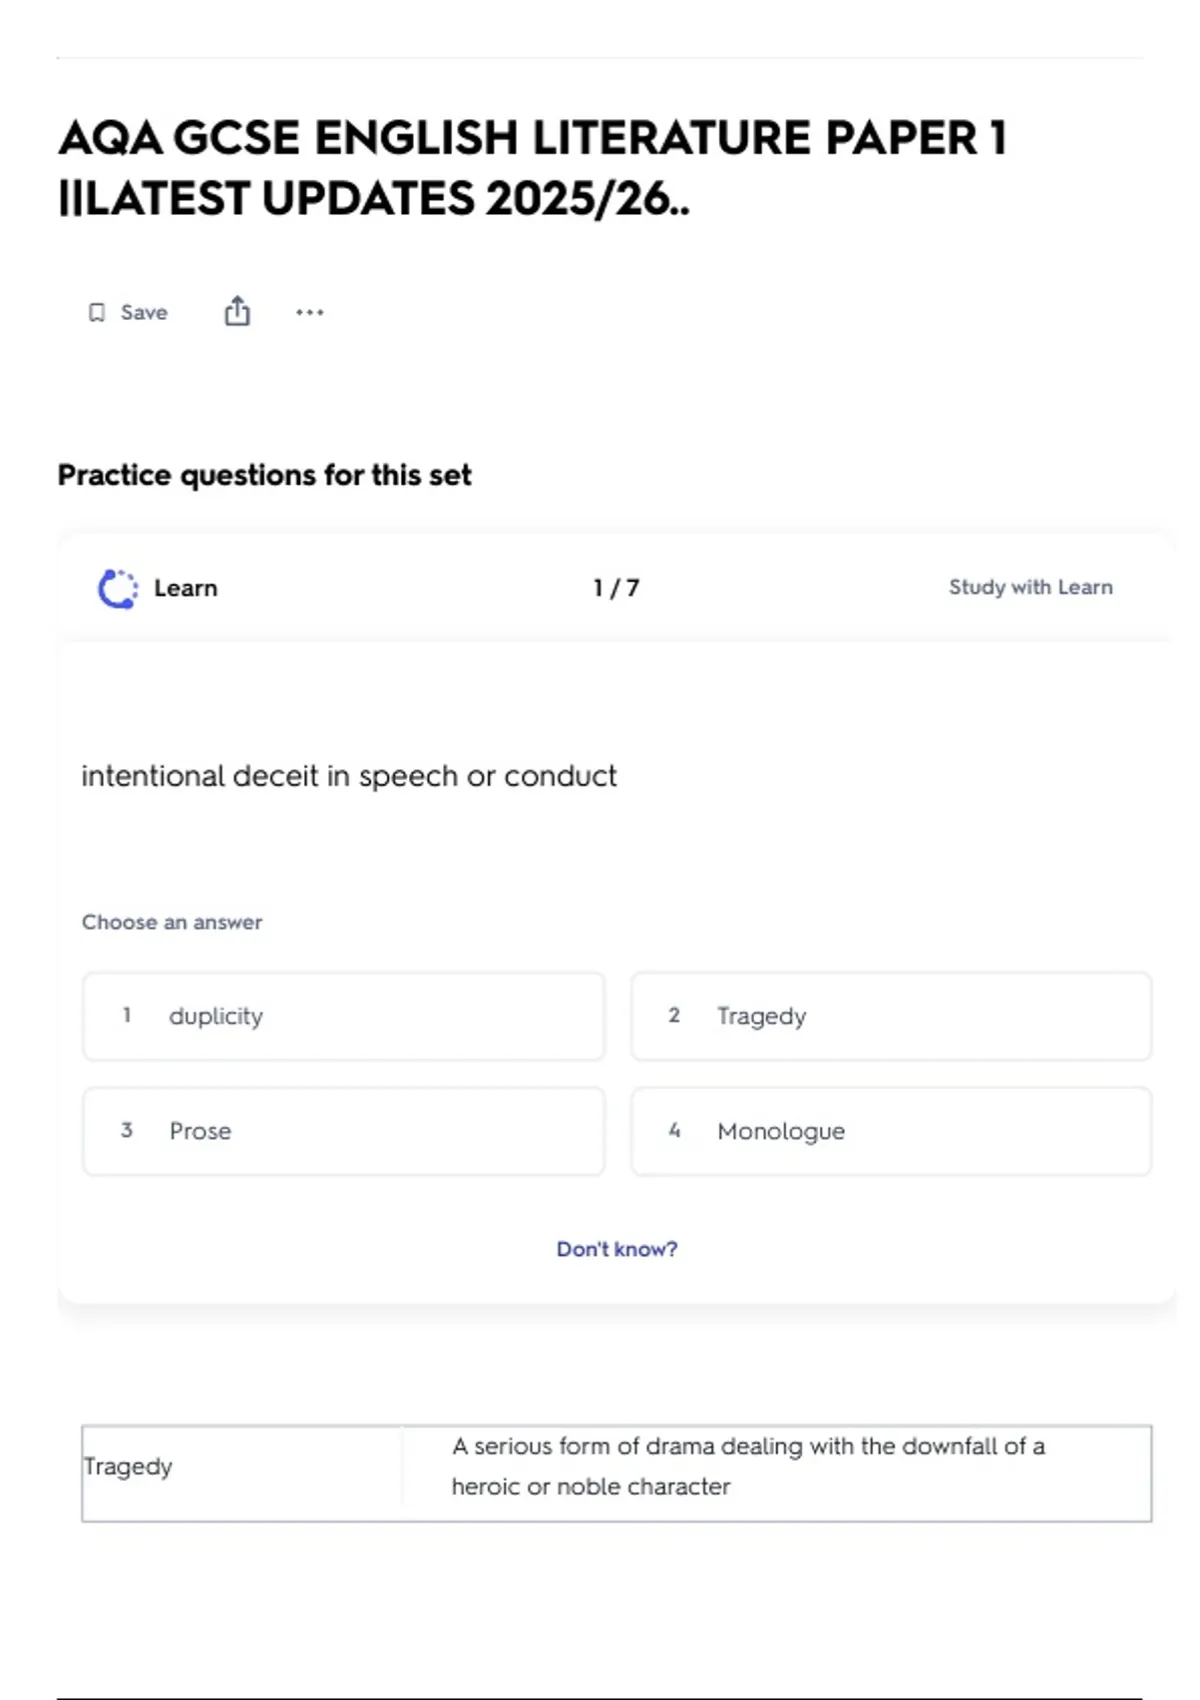
Task: Click the question text about intentional deceit
Action: 349,776
